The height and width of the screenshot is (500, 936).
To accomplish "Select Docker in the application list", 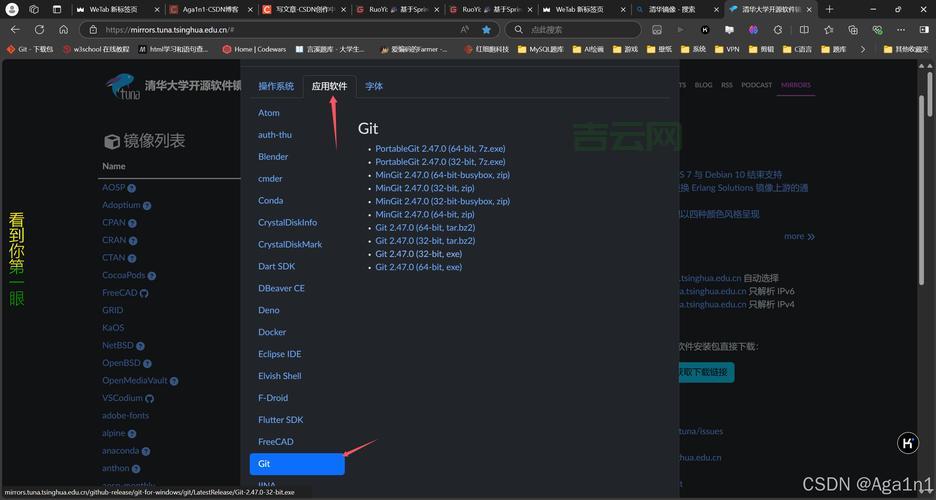I will point(272,332).
